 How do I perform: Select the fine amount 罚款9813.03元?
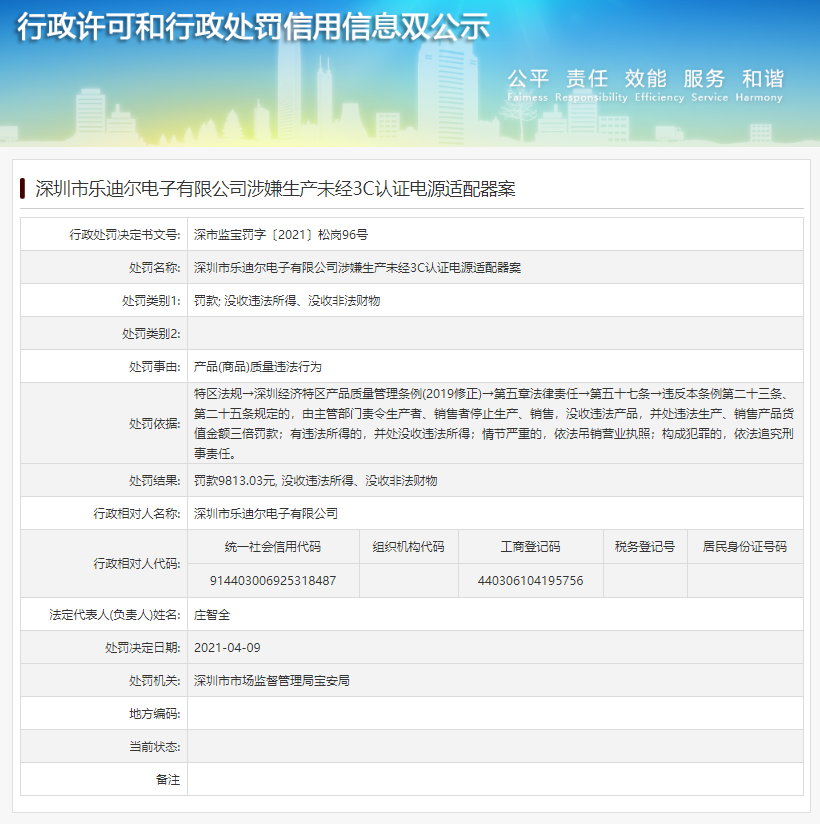point(234,481)
